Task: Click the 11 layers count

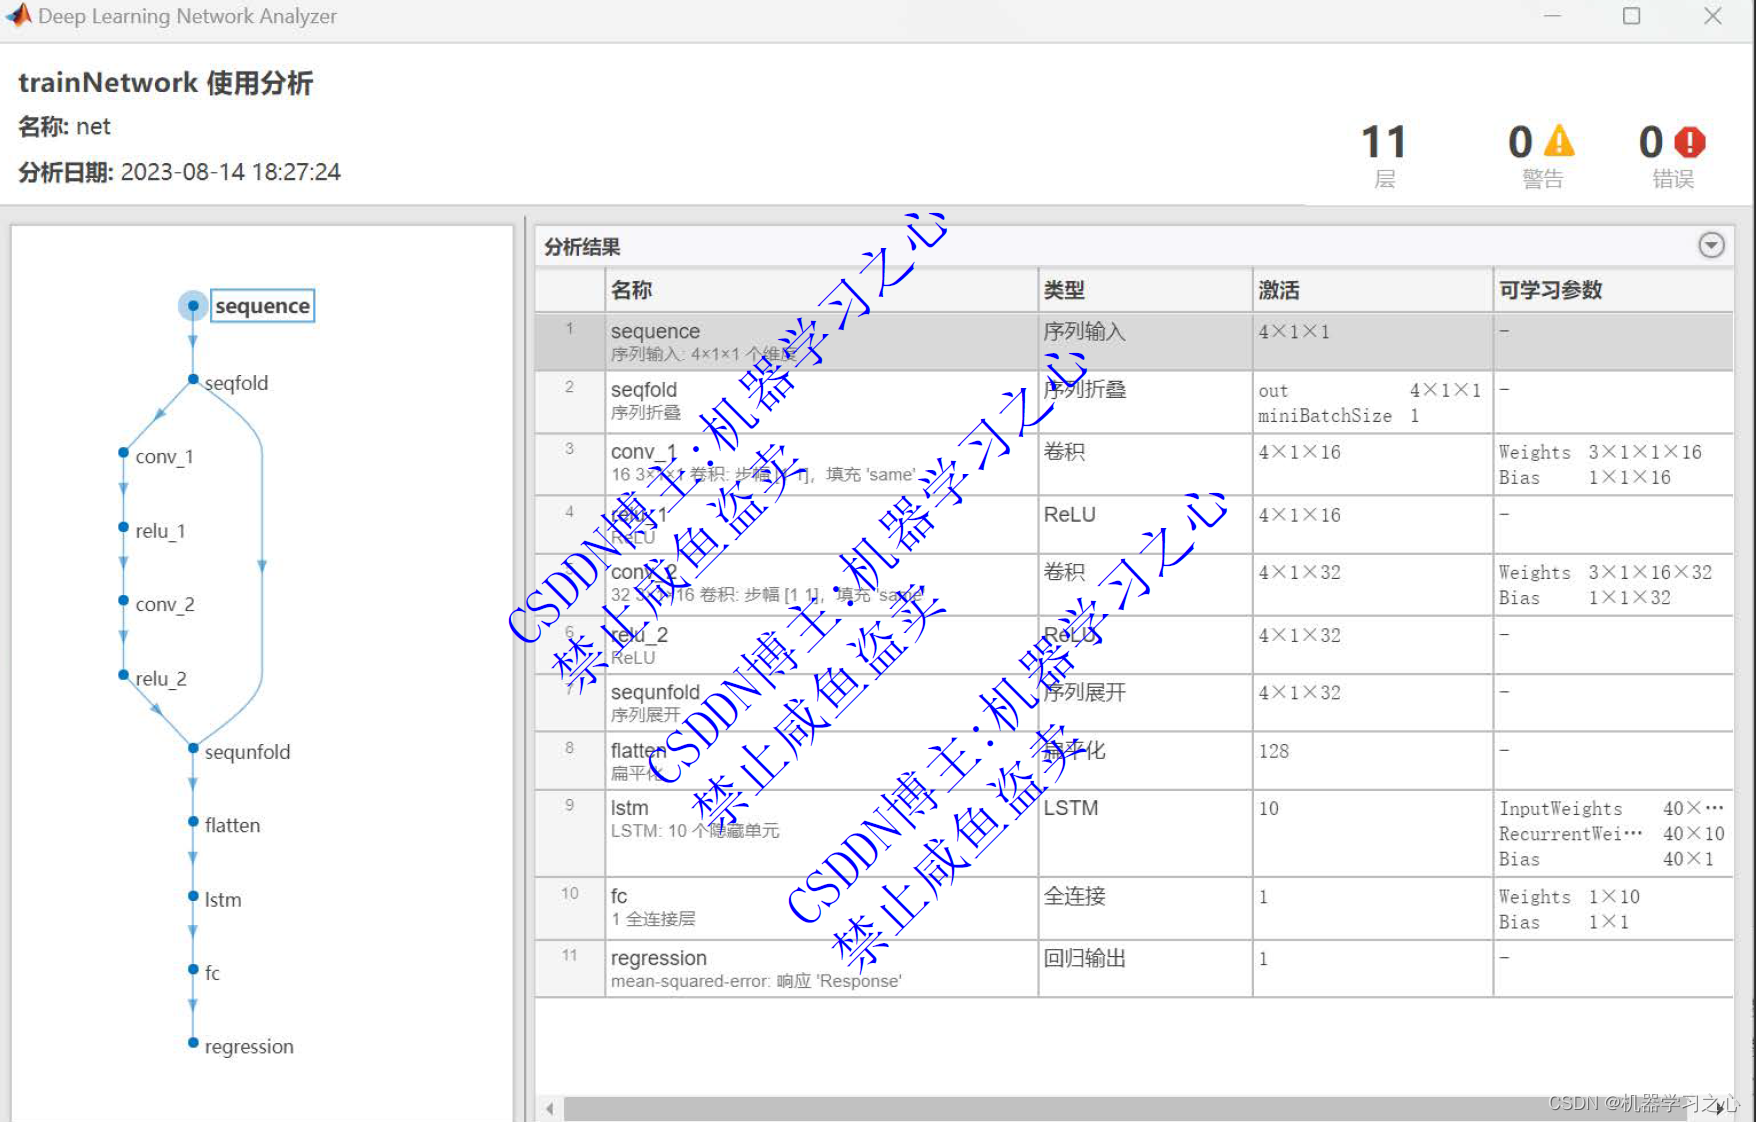Action: [x=1384, y=142]
